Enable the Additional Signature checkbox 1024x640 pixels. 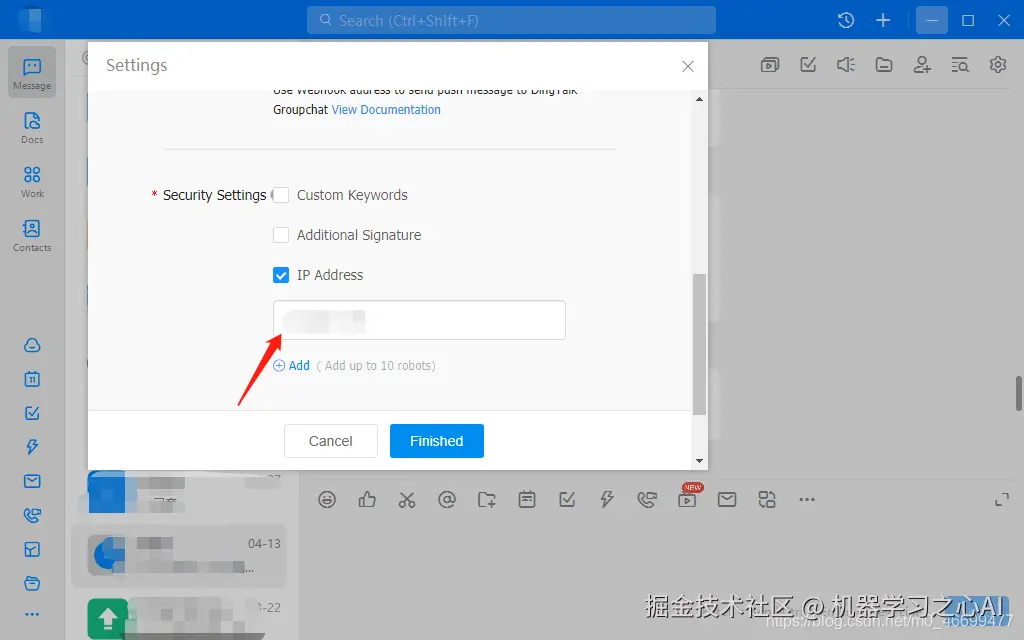281,235
